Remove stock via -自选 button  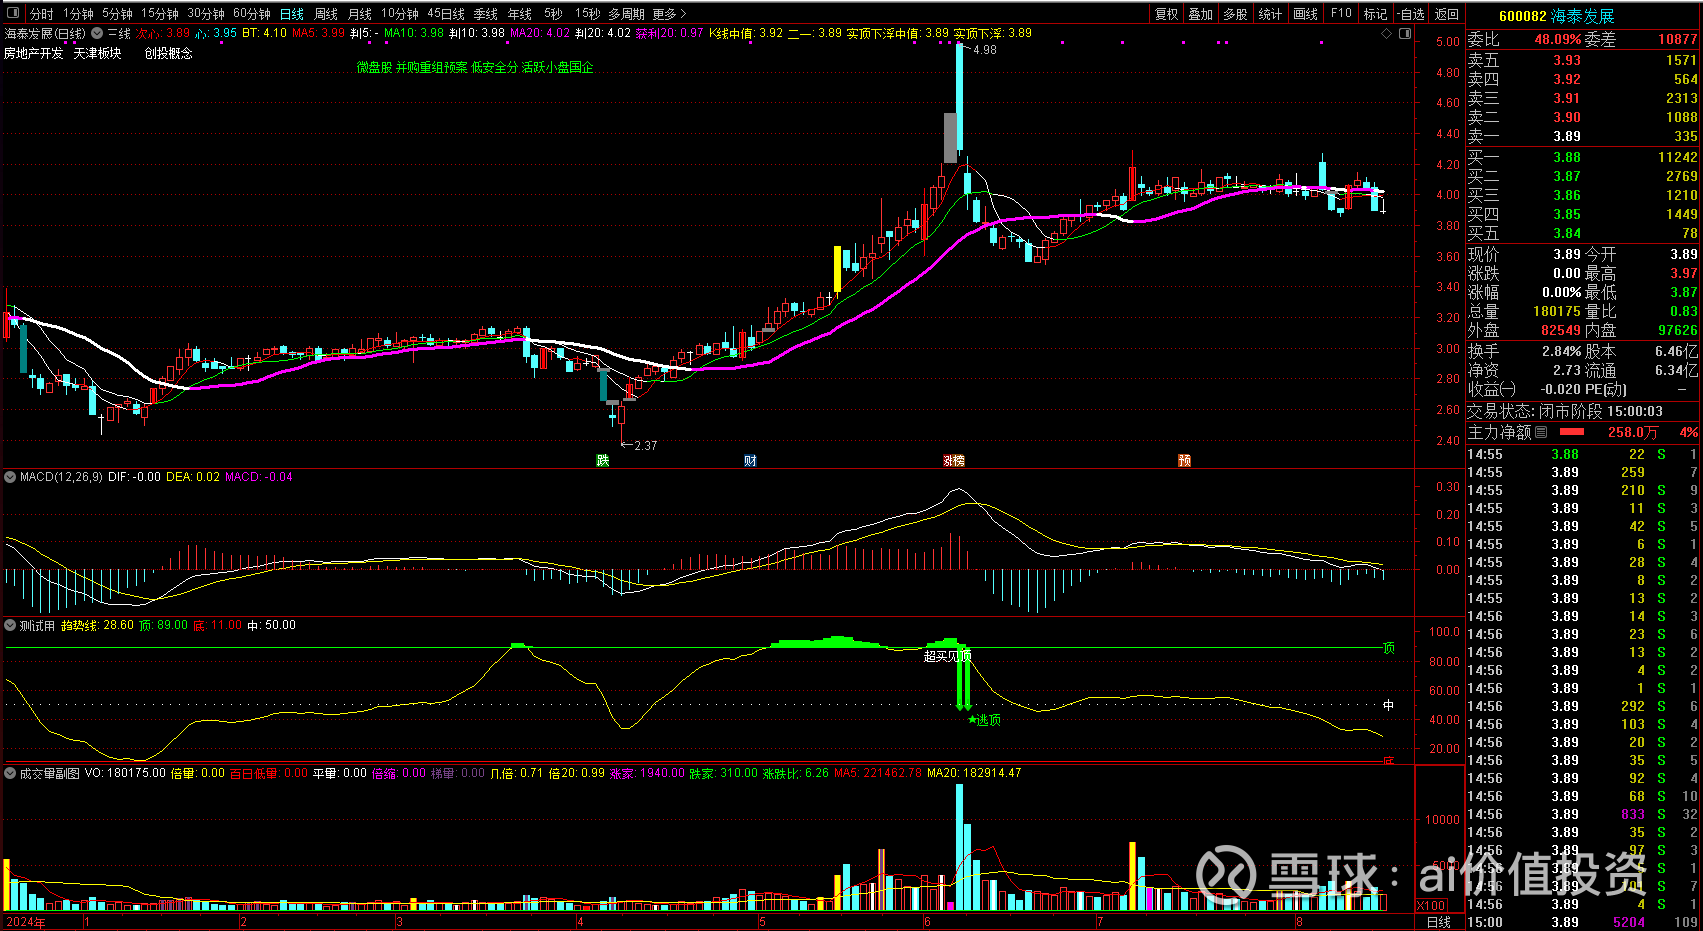(1411, 14)
